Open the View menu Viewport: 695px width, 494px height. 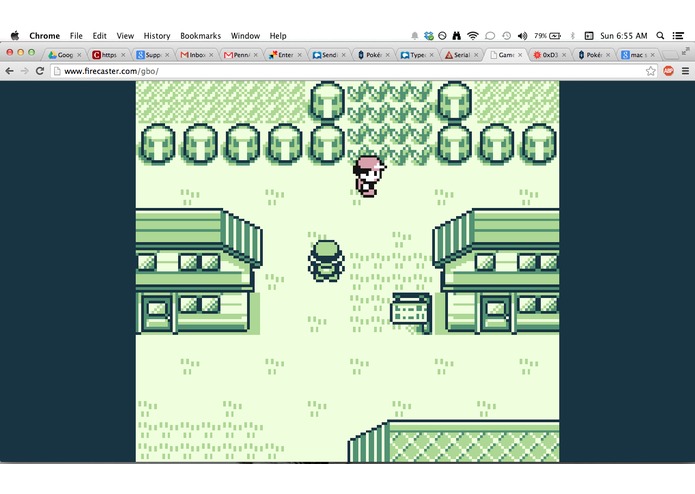pos(125,36)
